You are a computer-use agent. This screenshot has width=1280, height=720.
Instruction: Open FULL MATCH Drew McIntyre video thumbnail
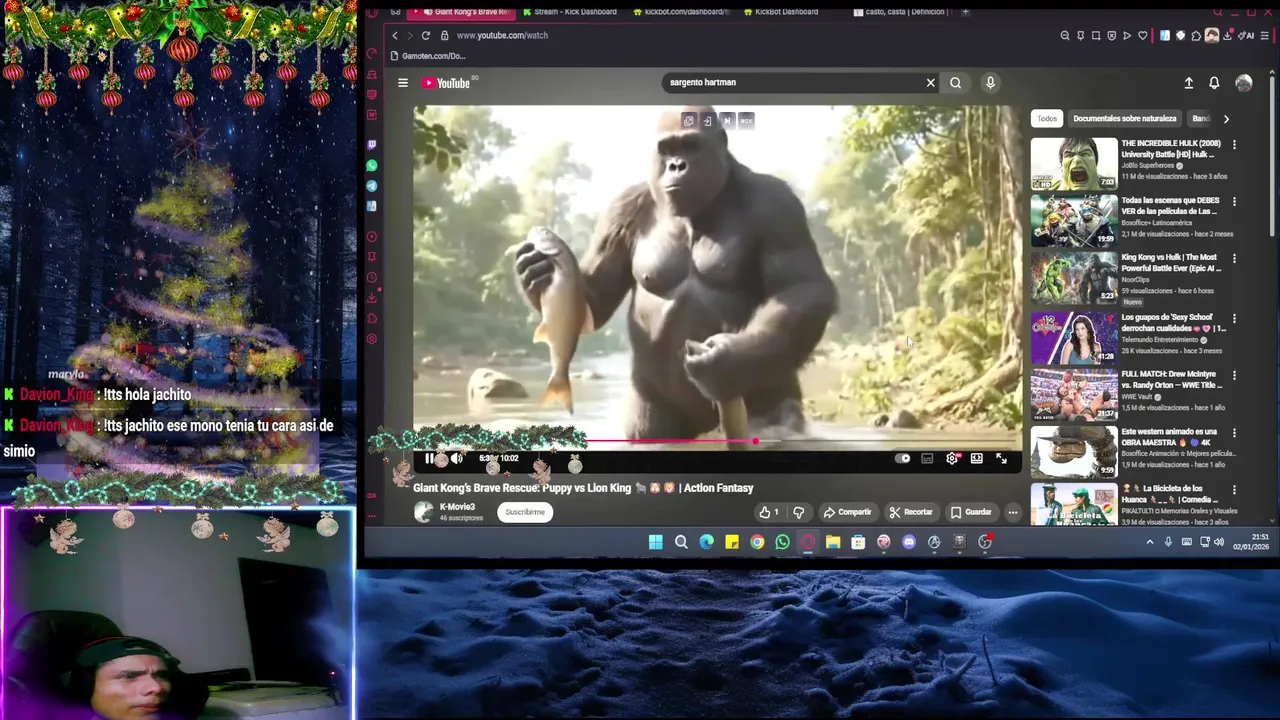coord(1074,395)
